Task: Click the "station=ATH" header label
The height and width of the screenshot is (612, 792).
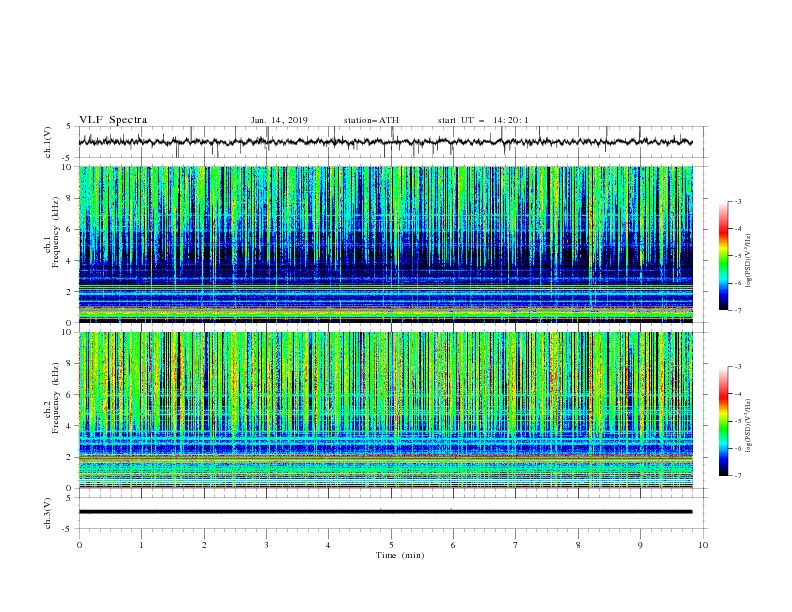Action: (371, 120)
